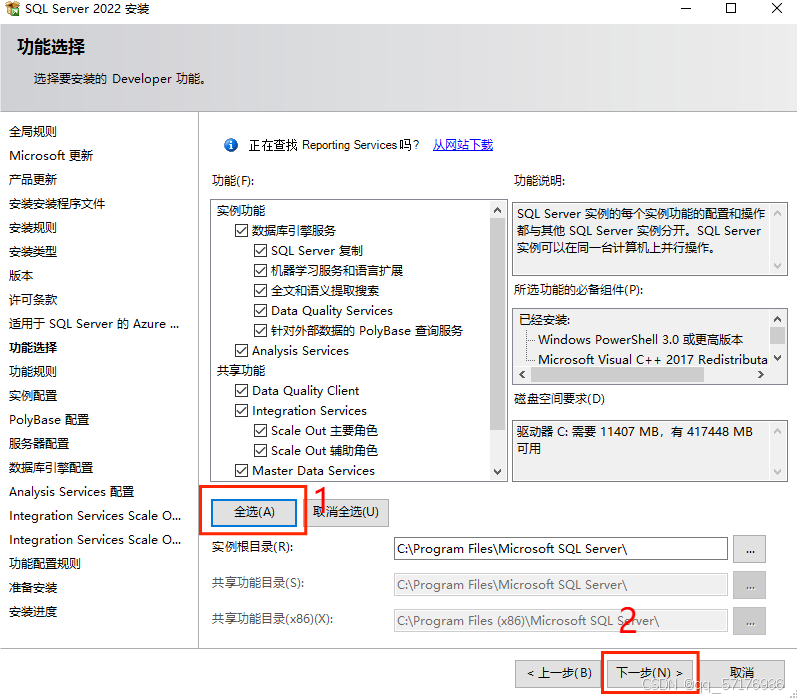This screenshot has width=797, height=698.
Task: Click the disk space text 驱动器 C
Action: pyautogui.click(x=634, y=440)
